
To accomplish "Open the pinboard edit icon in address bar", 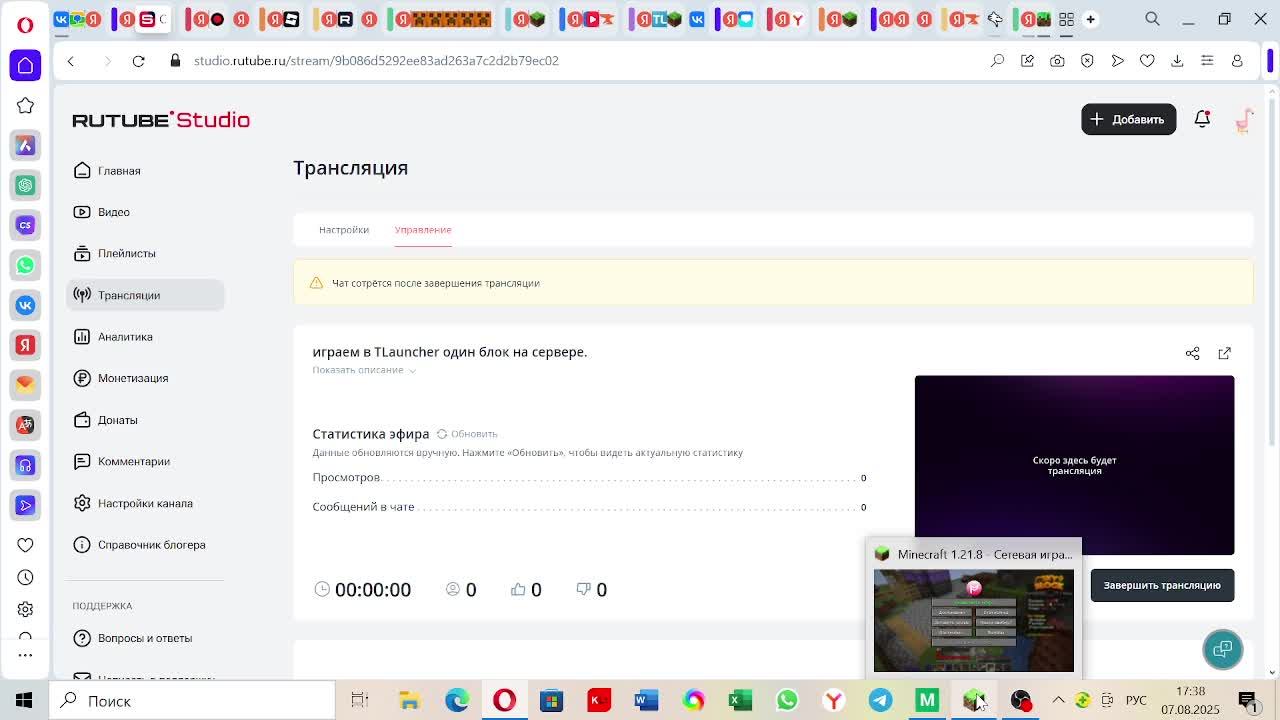I will click(1027, 61).
